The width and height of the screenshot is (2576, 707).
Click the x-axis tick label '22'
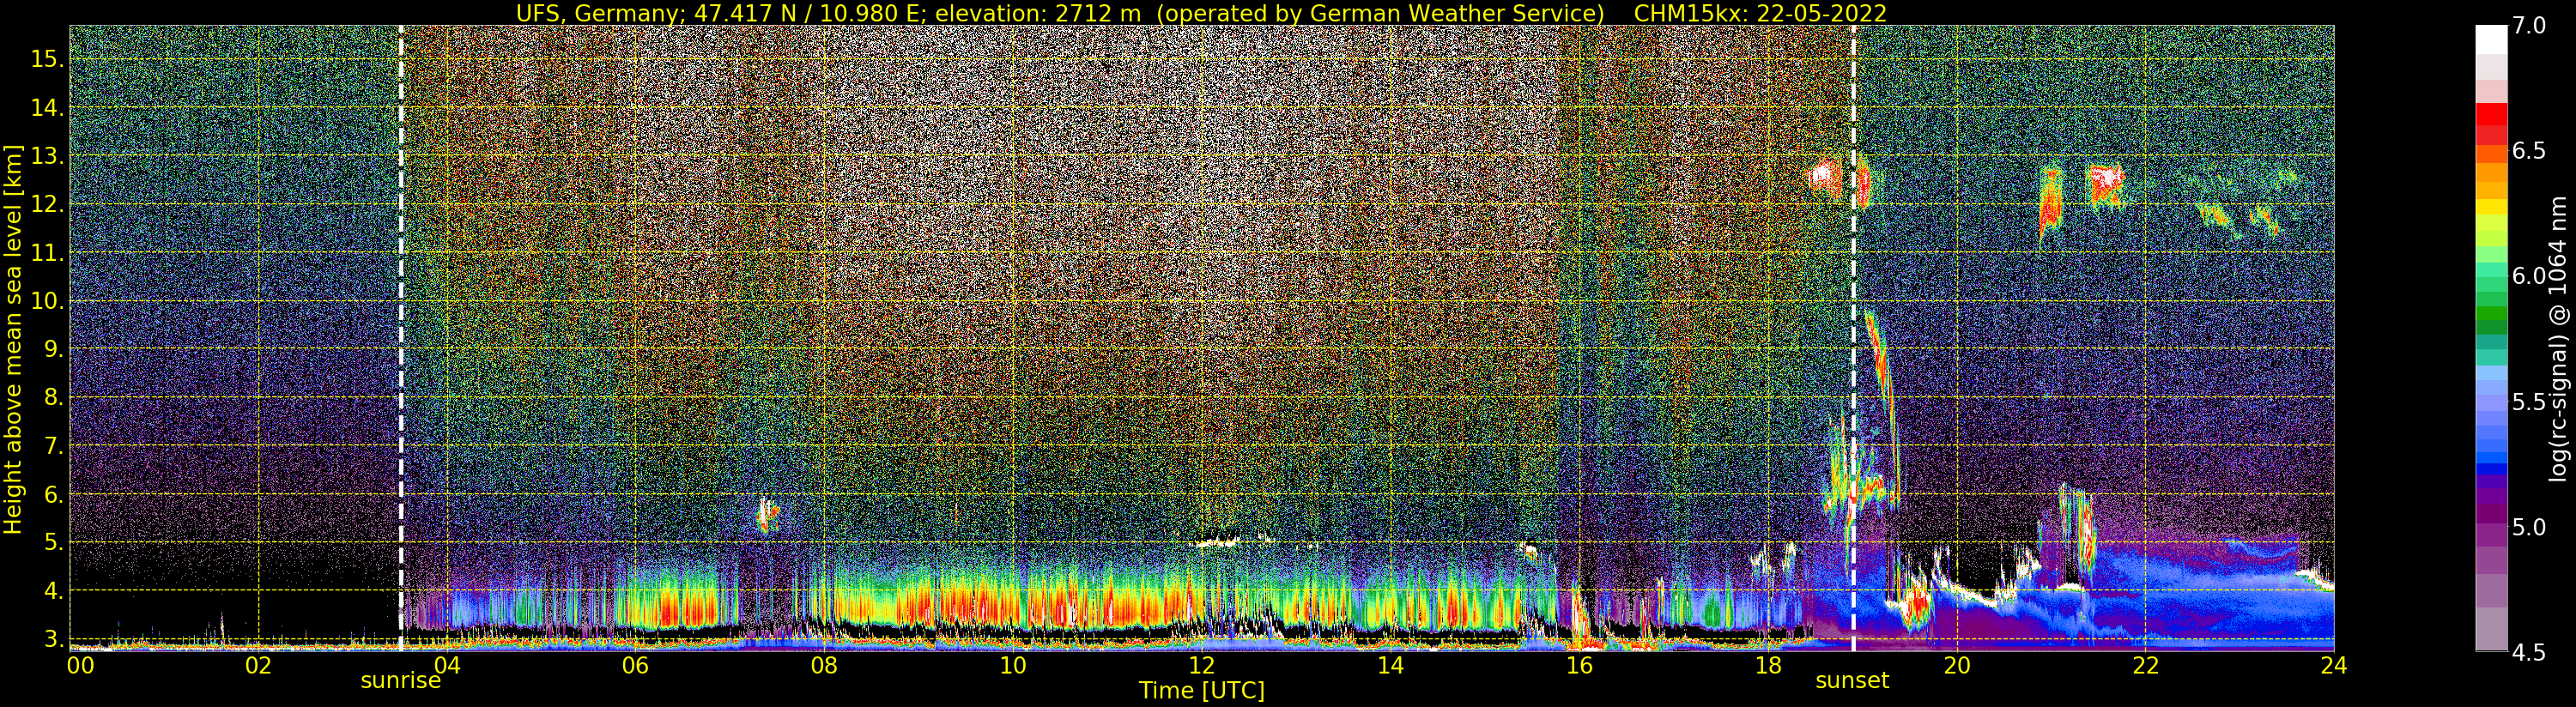pyautogui.click(x=2145, y=666)
